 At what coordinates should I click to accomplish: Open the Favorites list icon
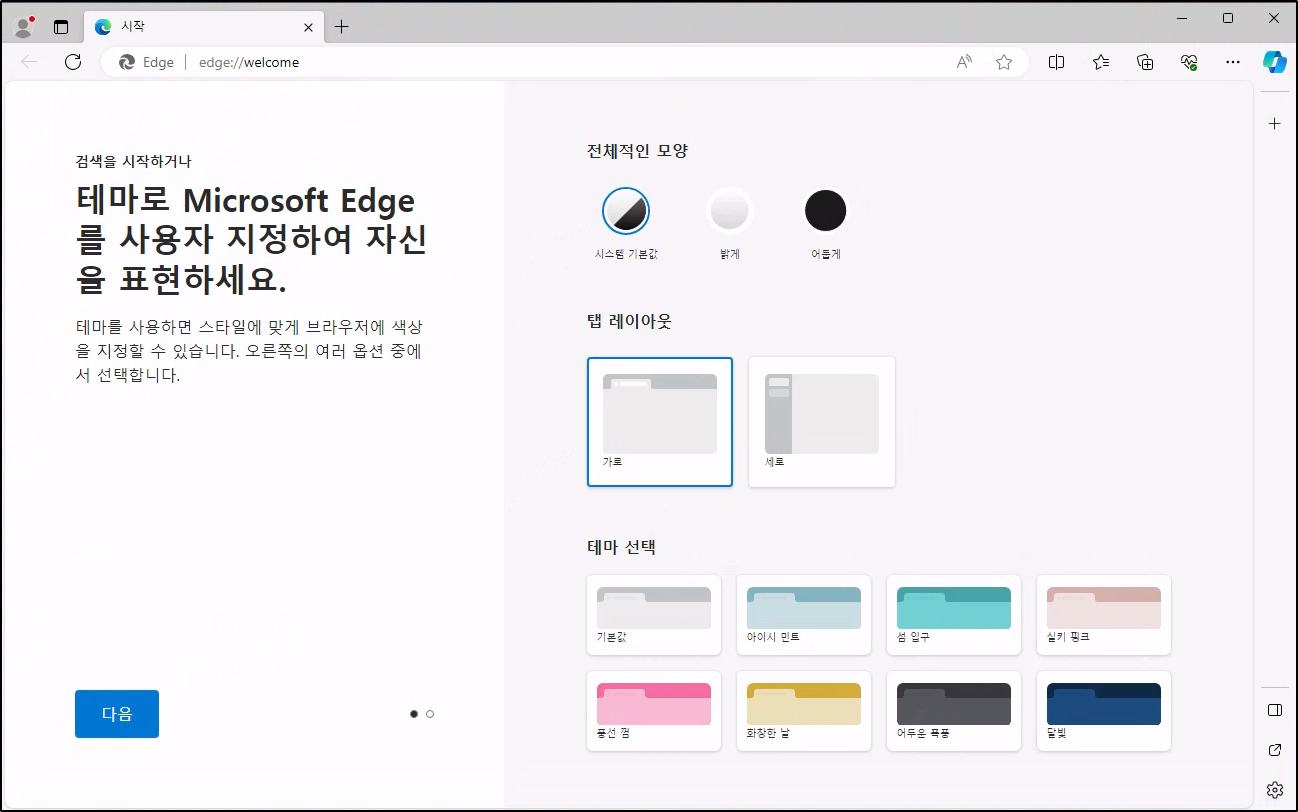[x=1101, y=62]
